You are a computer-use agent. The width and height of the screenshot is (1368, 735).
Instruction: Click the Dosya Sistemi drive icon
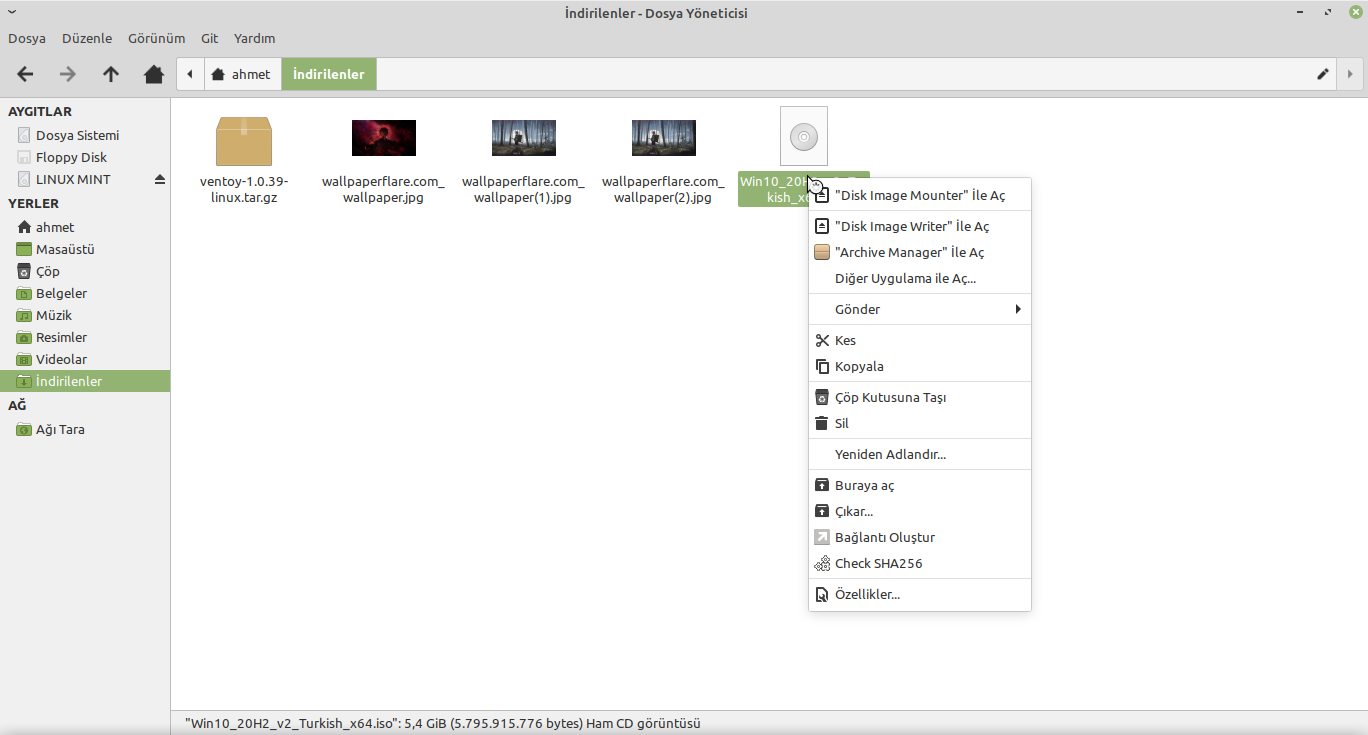click(x=24, y=136)
